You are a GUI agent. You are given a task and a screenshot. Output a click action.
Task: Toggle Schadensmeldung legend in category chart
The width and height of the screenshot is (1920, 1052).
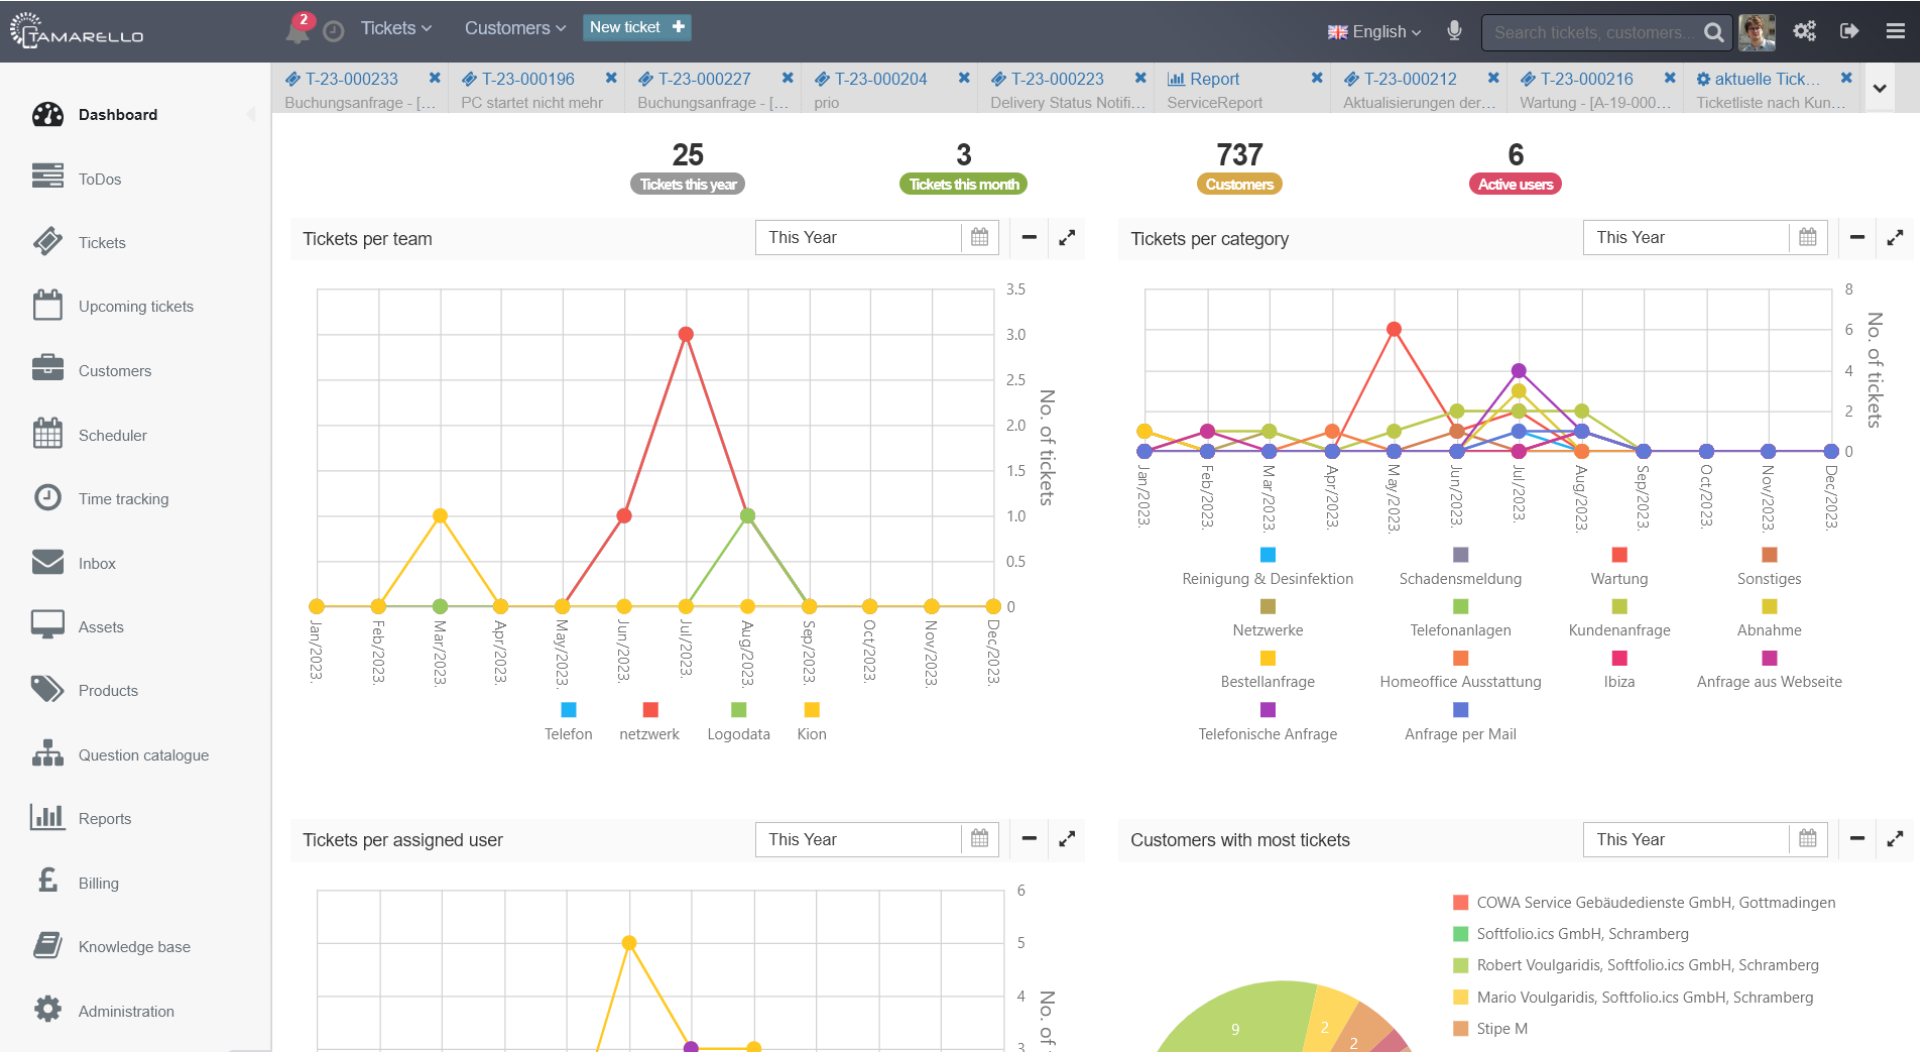click(x=1460, y=567)
